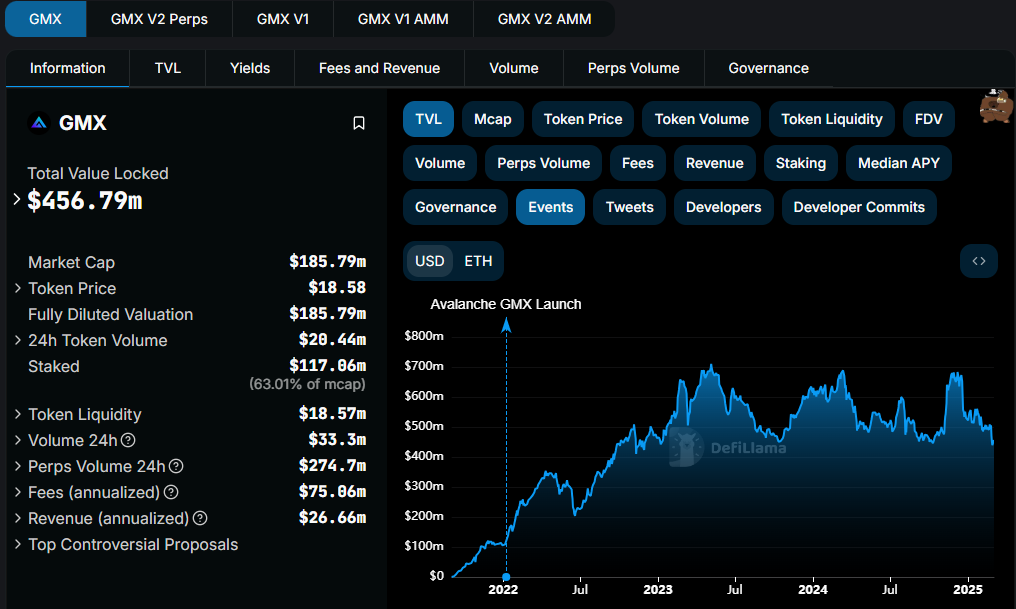Expand Top Controversial Proposals section
Viewport: 1016px width, 609px height.
pos(19,544)
